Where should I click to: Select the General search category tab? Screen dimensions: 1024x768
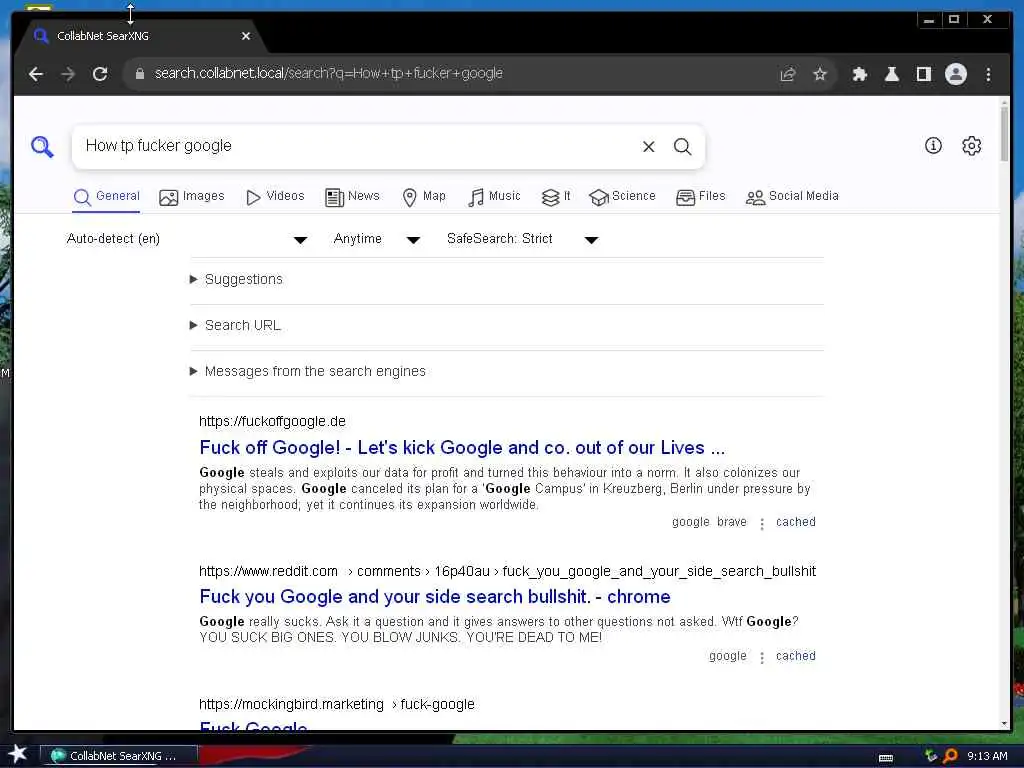click(x=106, y=197)
